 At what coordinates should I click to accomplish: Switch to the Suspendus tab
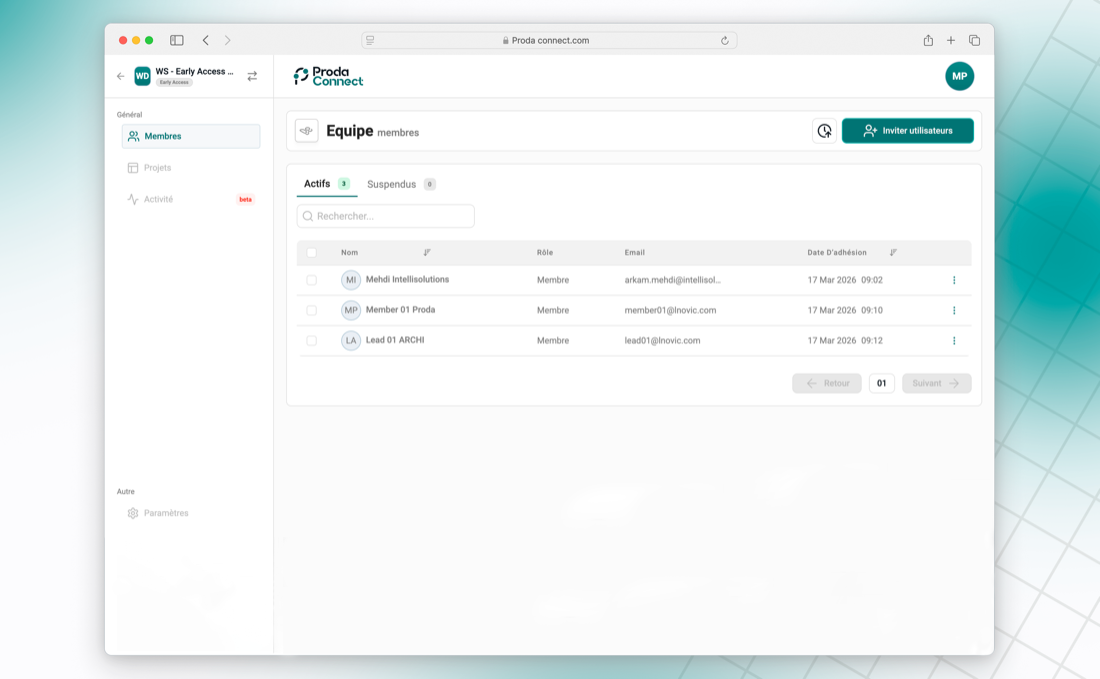[401, 184]
